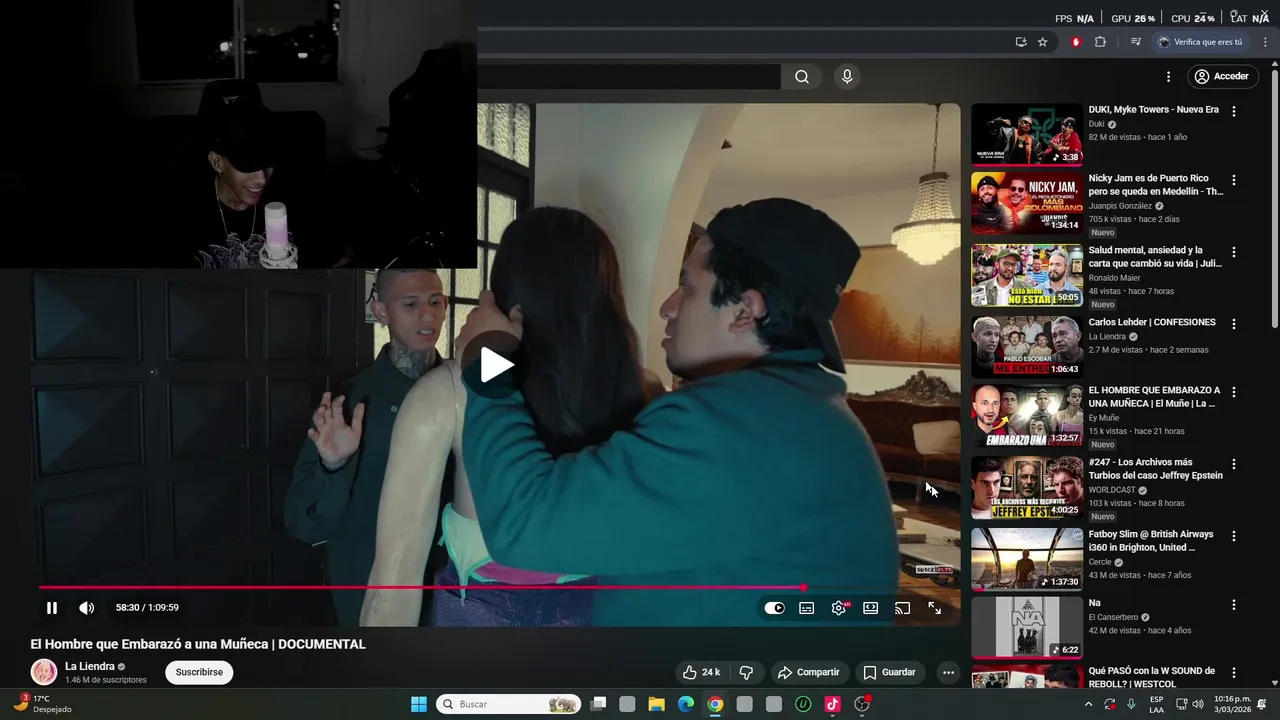This screenshot has height=720, width=1280.
Task: Click the large play overlay on the video
Action: click(x=497, y=365)
